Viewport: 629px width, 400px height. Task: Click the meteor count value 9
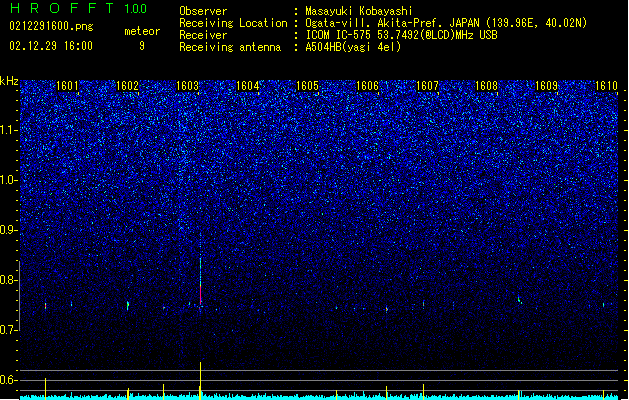pyautogui.click(x=142, y=46)
